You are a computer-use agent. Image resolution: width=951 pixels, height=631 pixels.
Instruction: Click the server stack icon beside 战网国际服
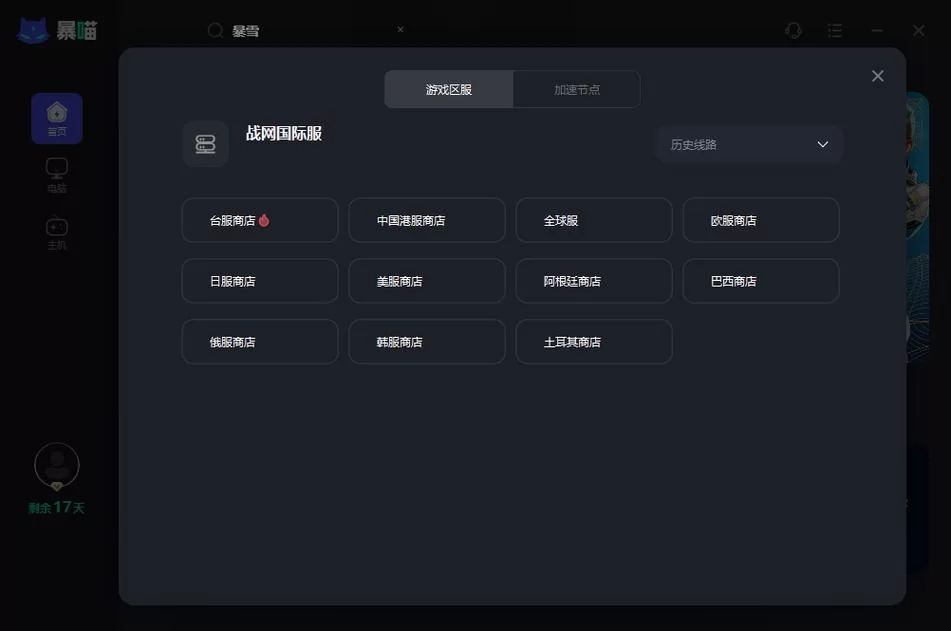206,144
